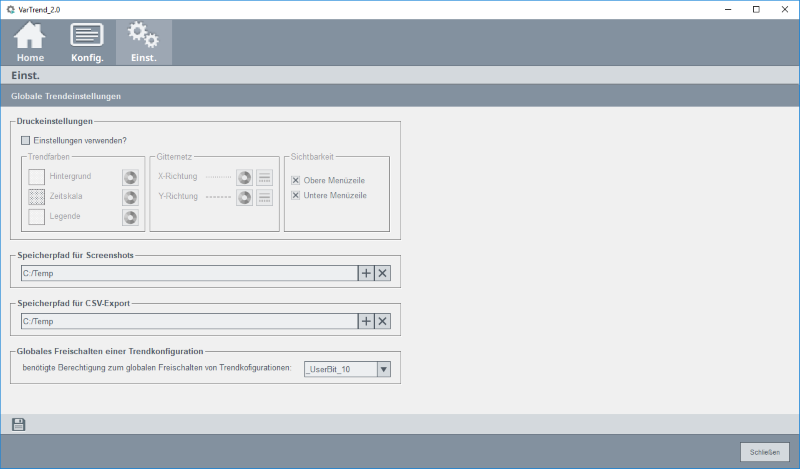Minimize the VarTrend window
800x469 pixels.
728,9
